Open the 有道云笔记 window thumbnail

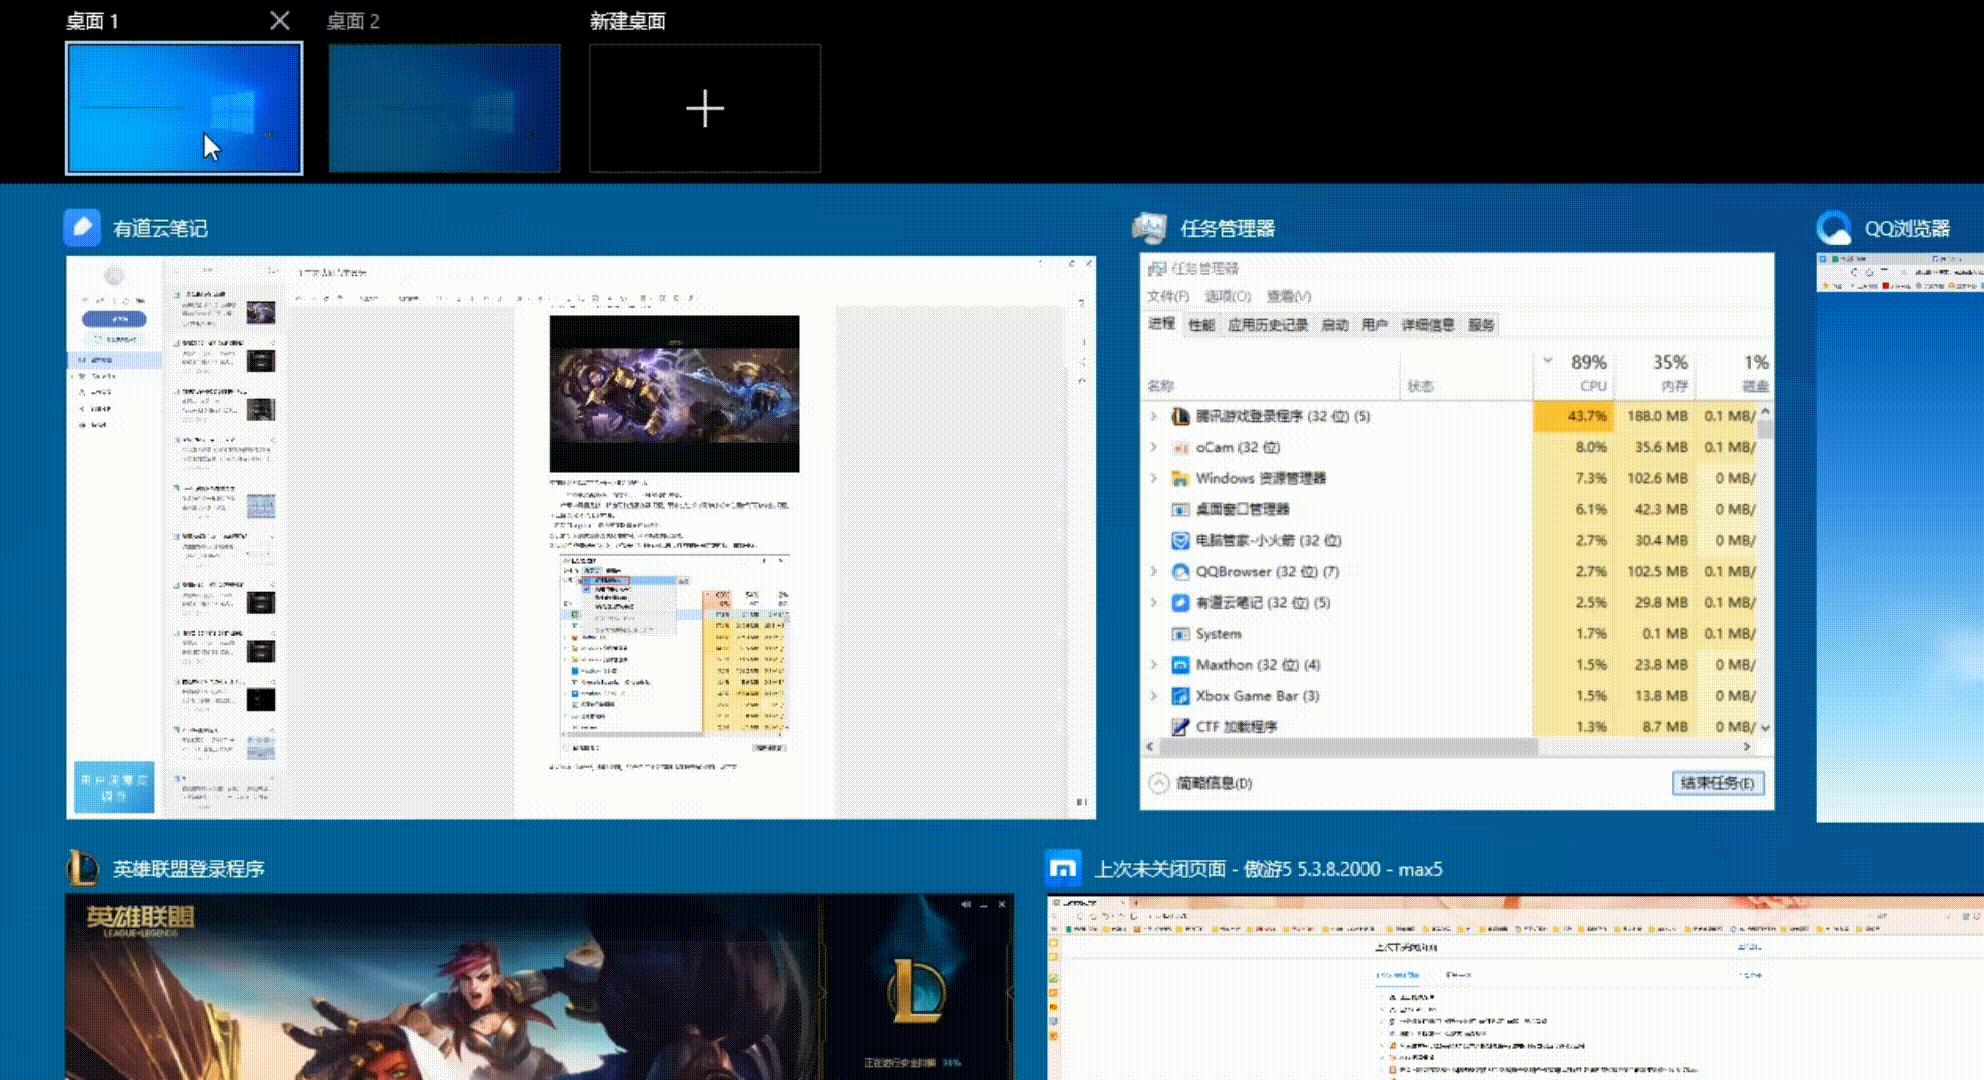(581, 537)
